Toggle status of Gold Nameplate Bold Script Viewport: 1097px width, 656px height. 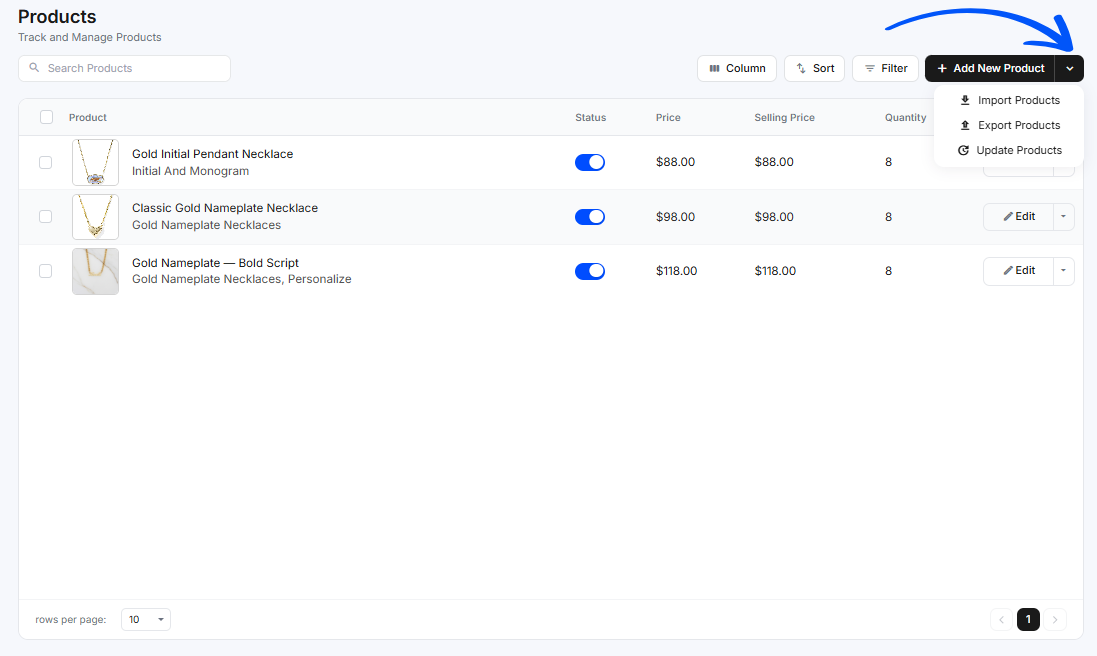pos(590,271)
